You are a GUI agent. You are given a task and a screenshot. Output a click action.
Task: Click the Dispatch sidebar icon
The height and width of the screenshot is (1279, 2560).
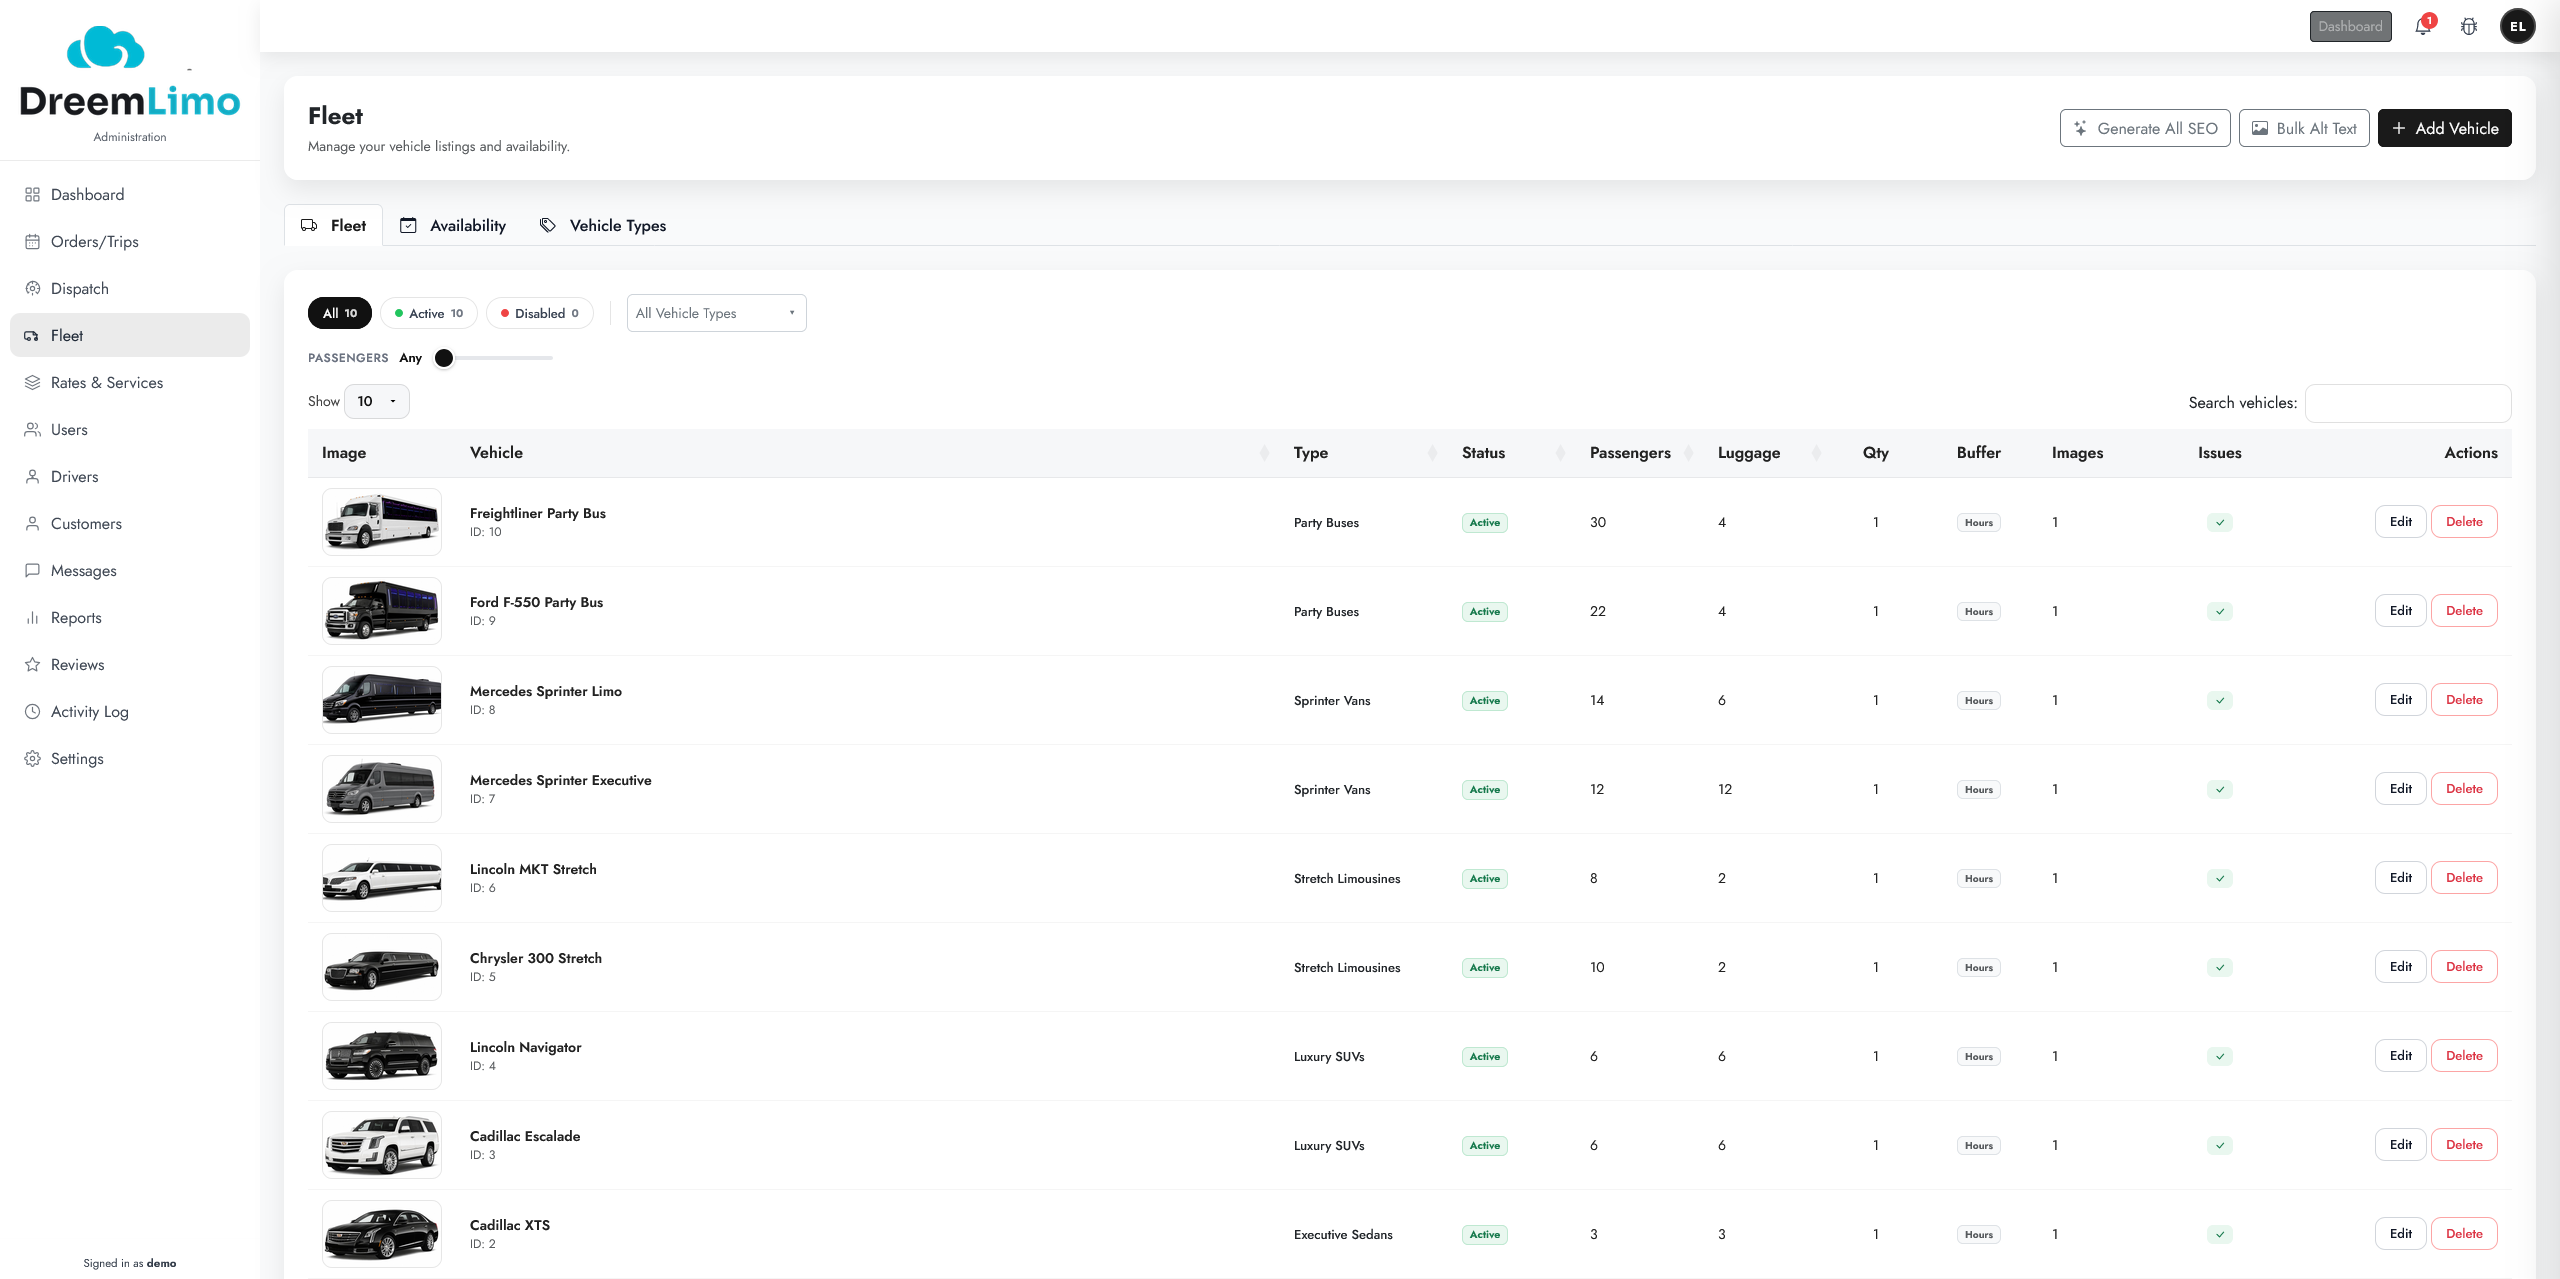click(32, 288)
